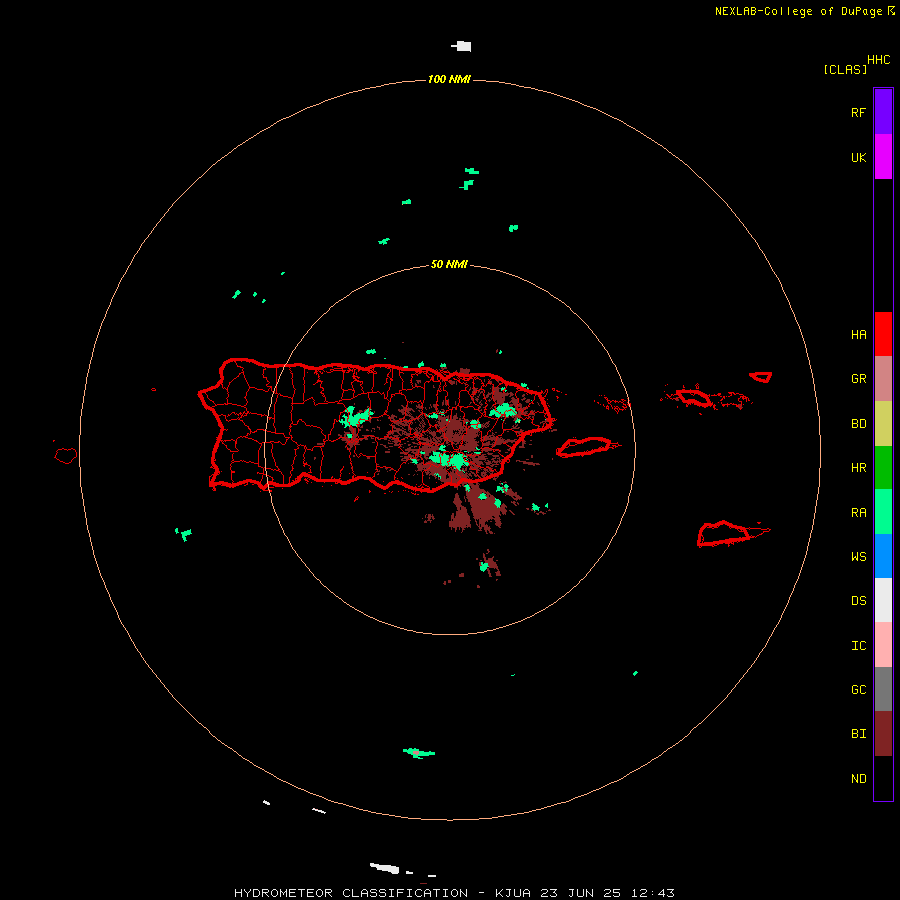The width and height of the screenshot is (900, 900).
Task: Click the BI brown legend color swatch
Action: [883, 734]
